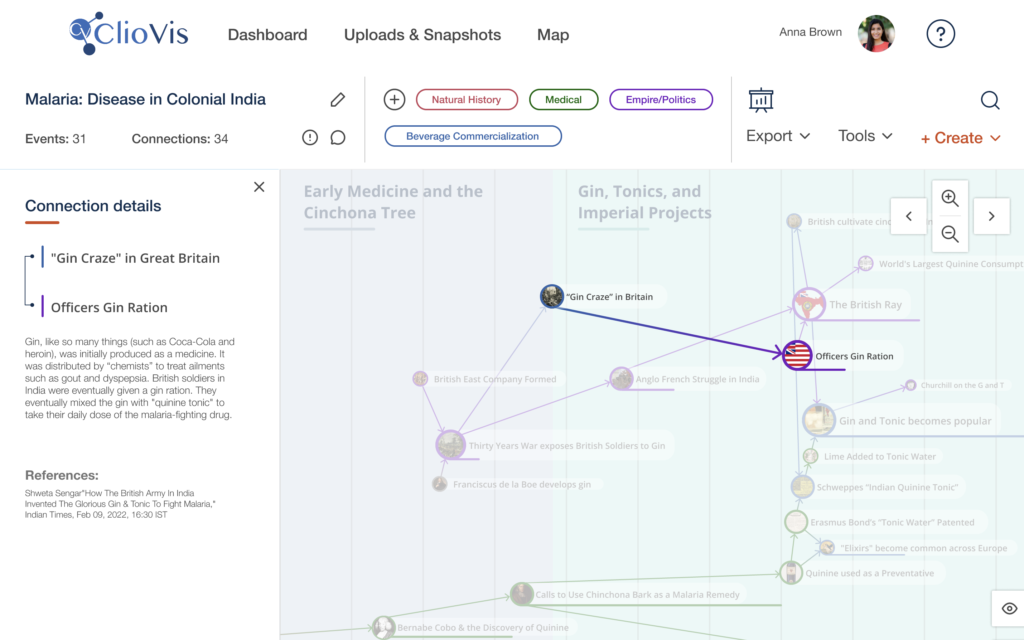This screenshot has height=640, width=1024.
Task: Open Uploads & Snapshots page
Action: point(422,35)
